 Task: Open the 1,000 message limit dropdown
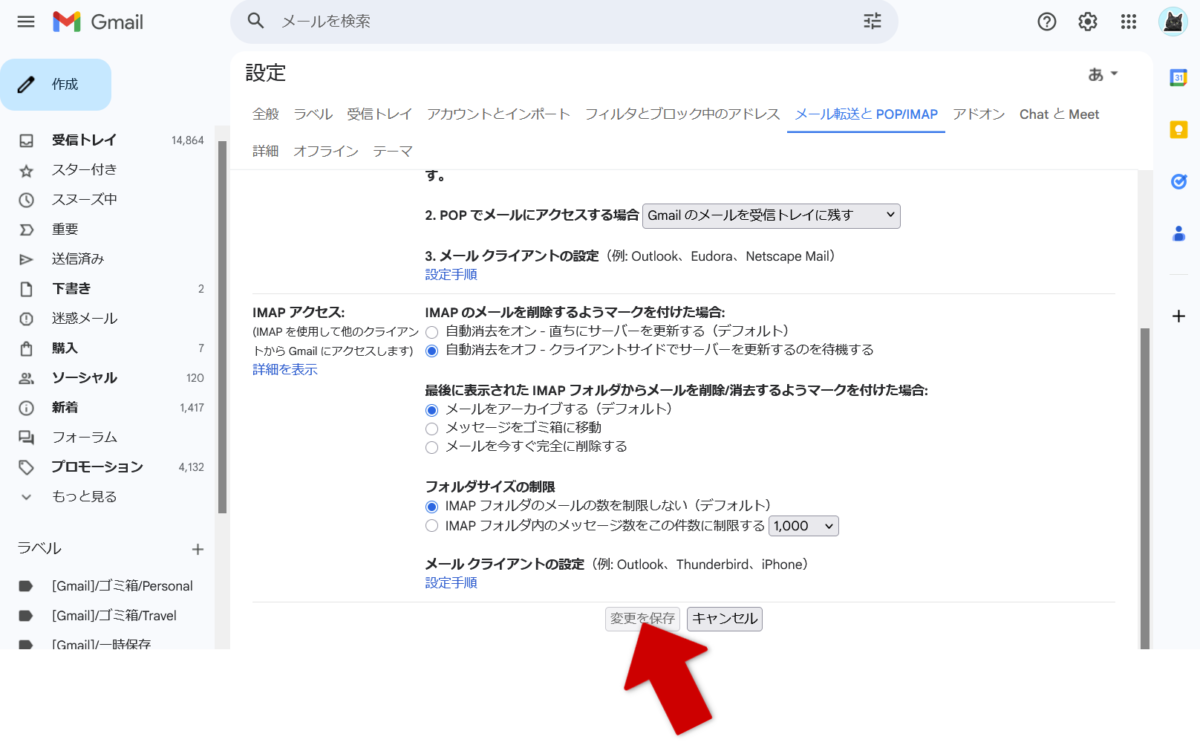coord(804,526)
